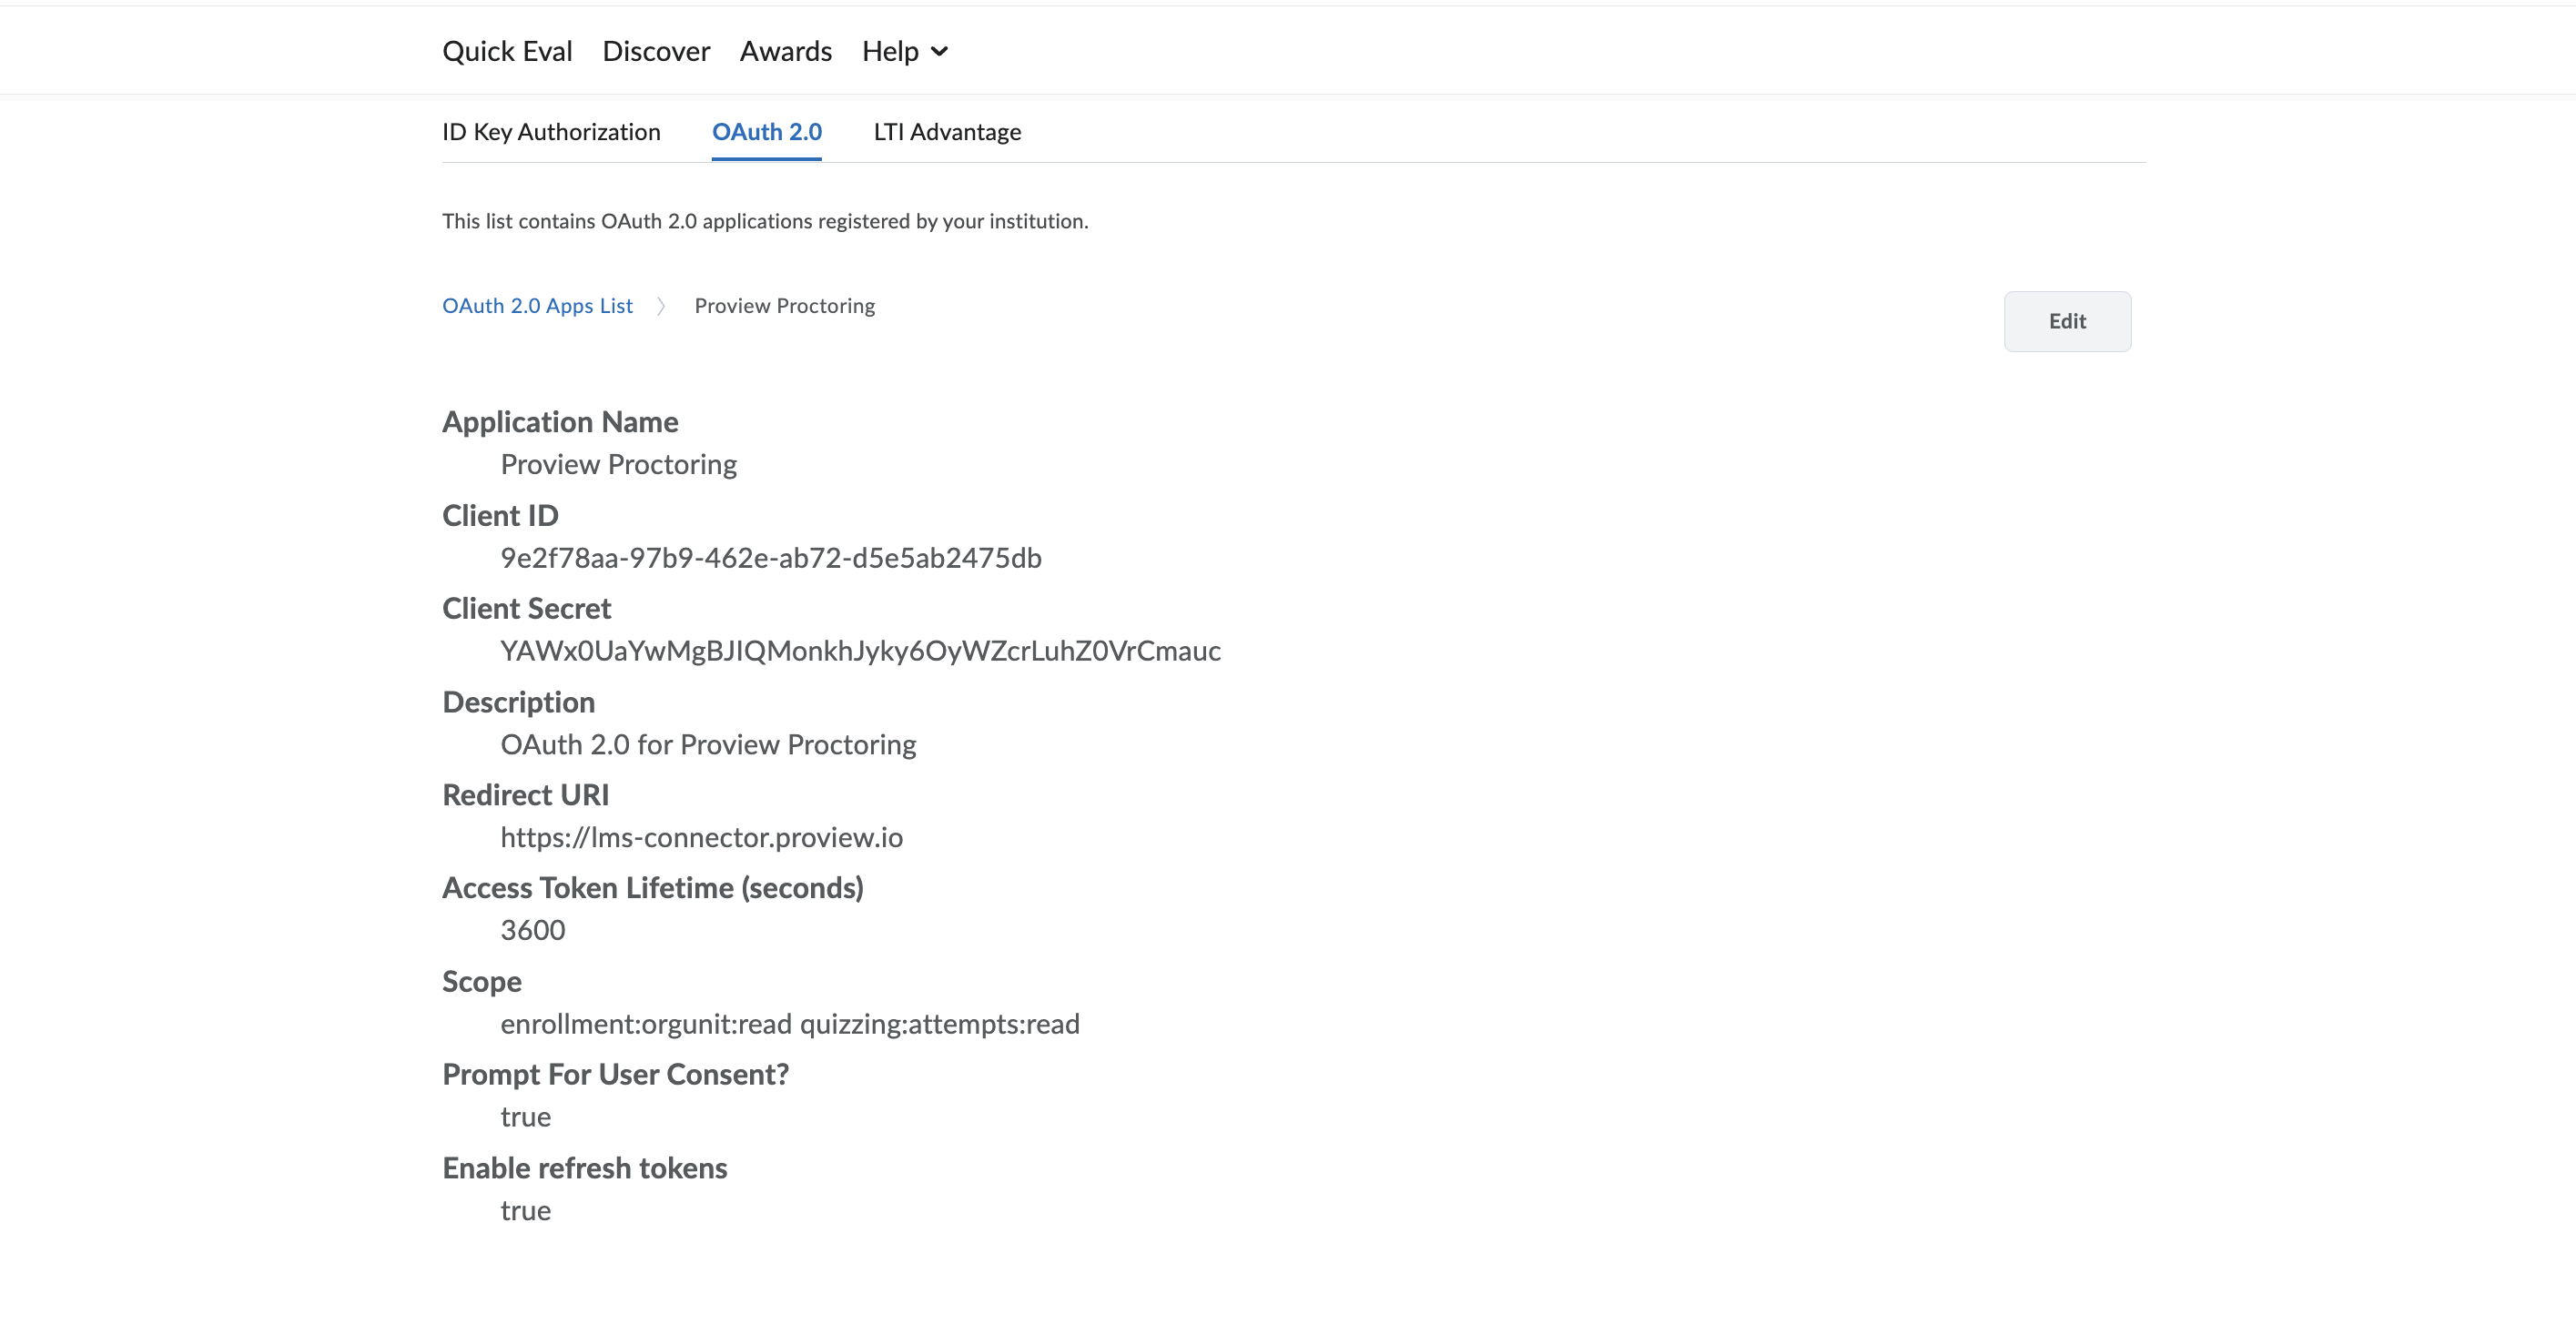2576x1334 pixels.
Task: Click the Client ID value text
Action: 770,558
